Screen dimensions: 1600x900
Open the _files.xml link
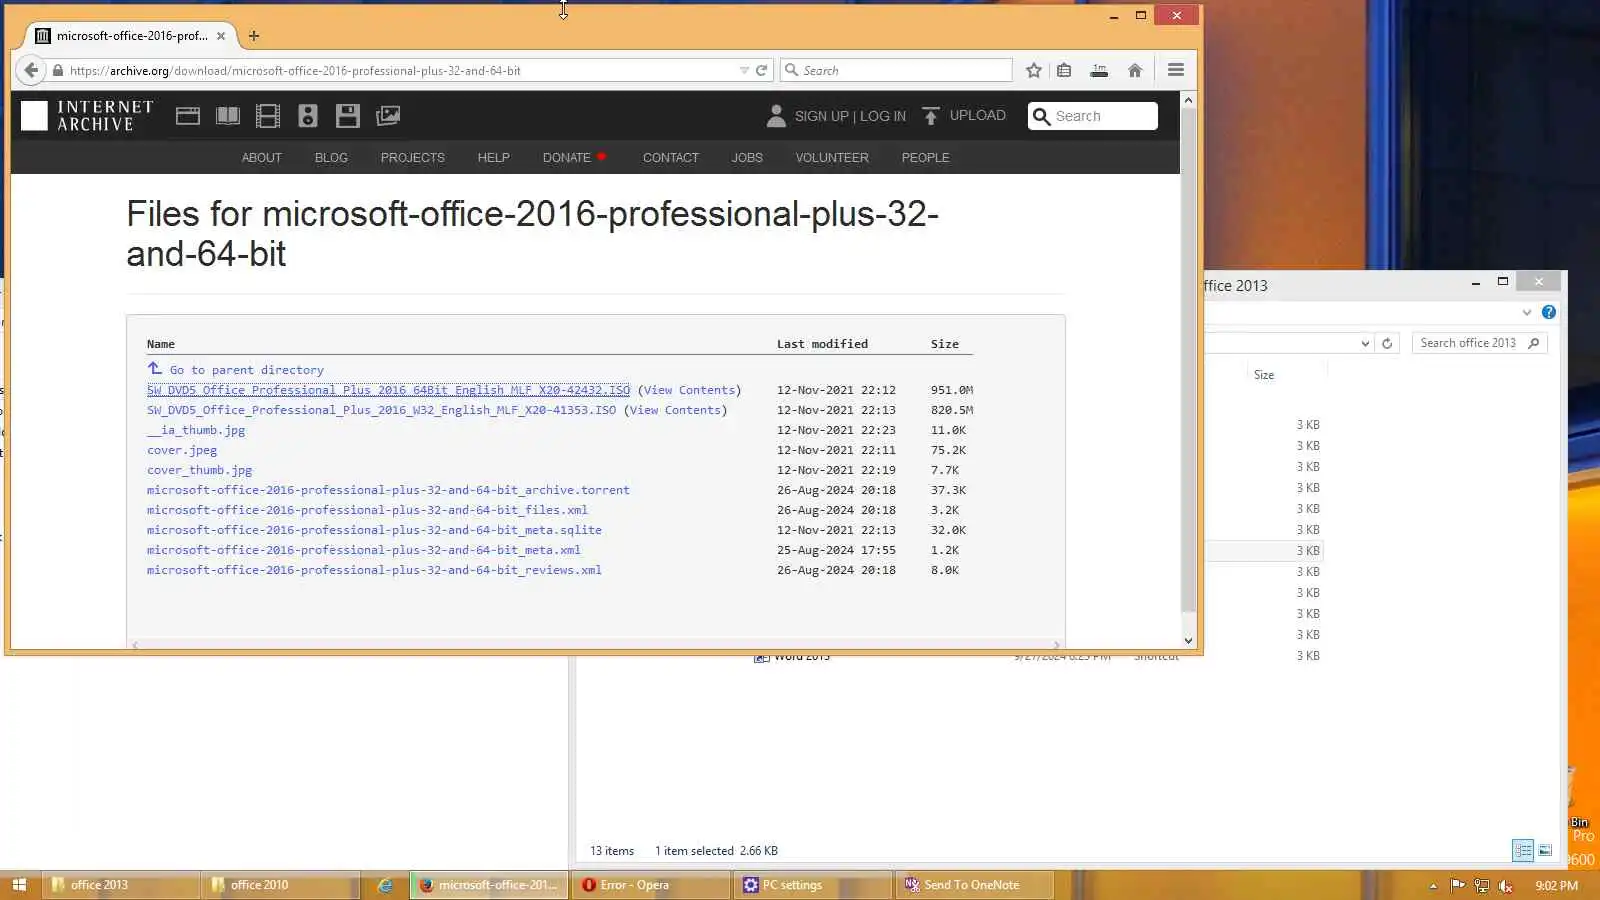click(367, 510)
